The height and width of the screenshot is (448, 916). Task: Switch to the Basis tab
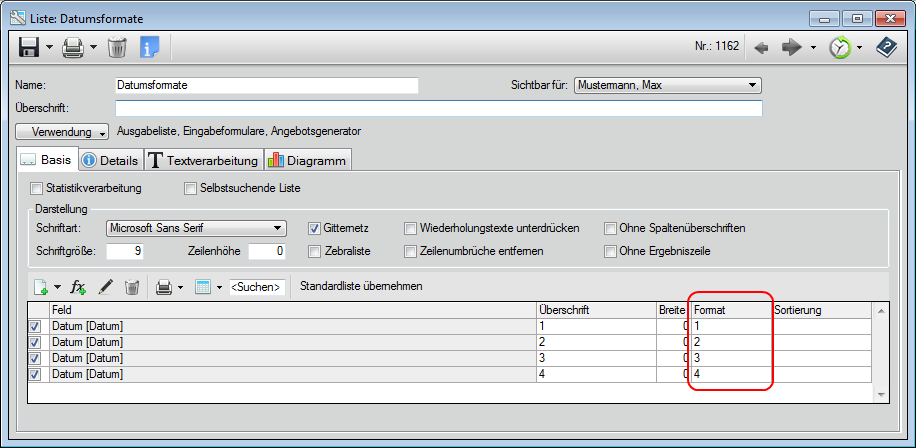pyautogui.click(x=46, y=160)
